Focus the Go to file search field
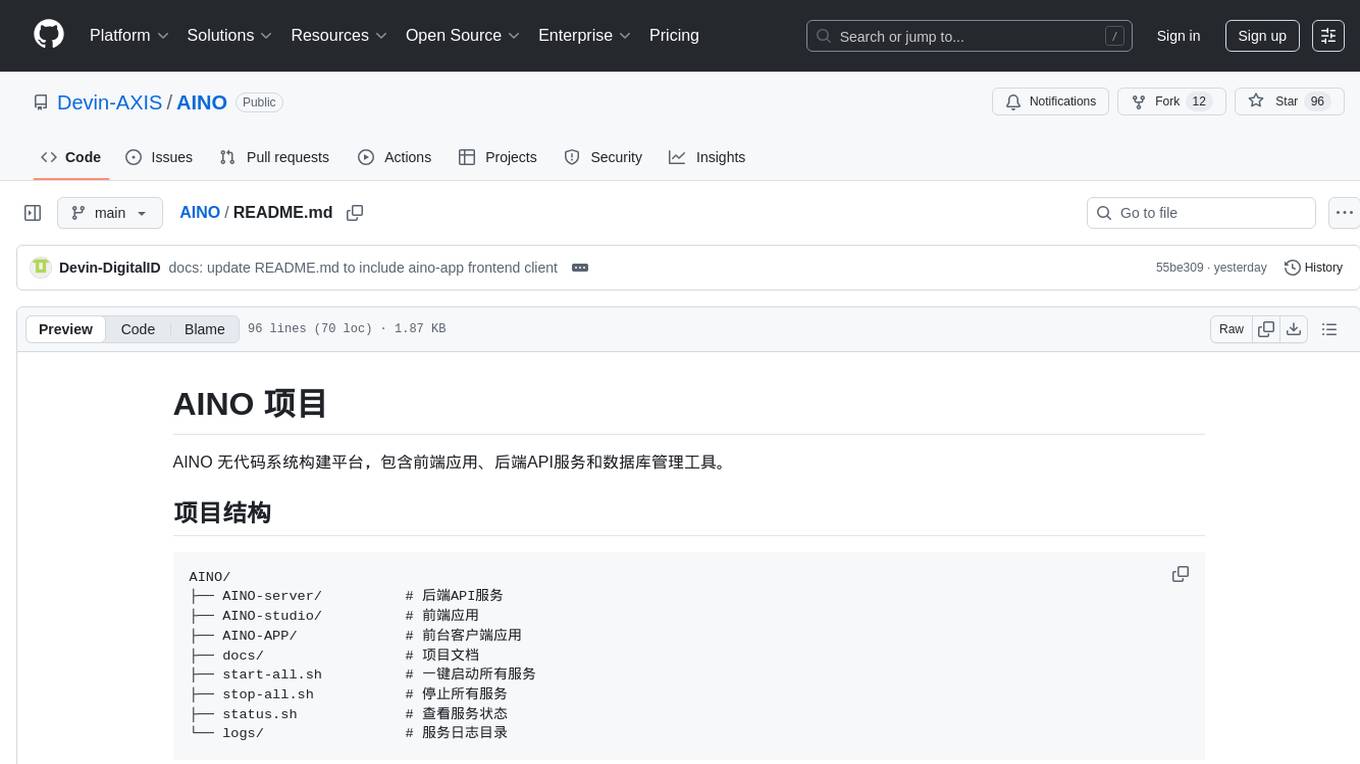The width and height of the screenshot is (1360, 764). (x=1201, y=213)
